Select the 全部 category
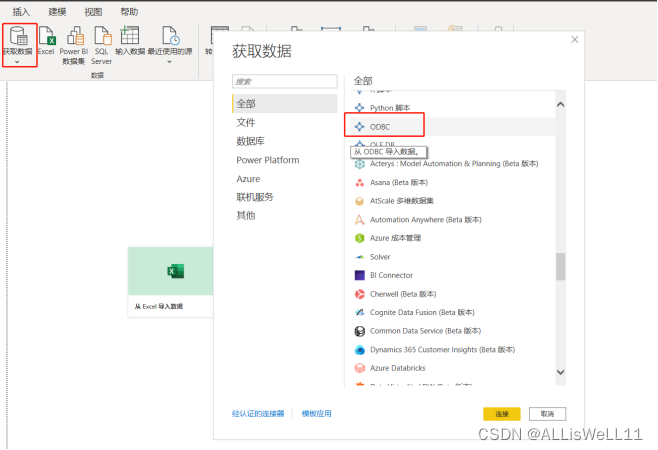 click(285, 104)
